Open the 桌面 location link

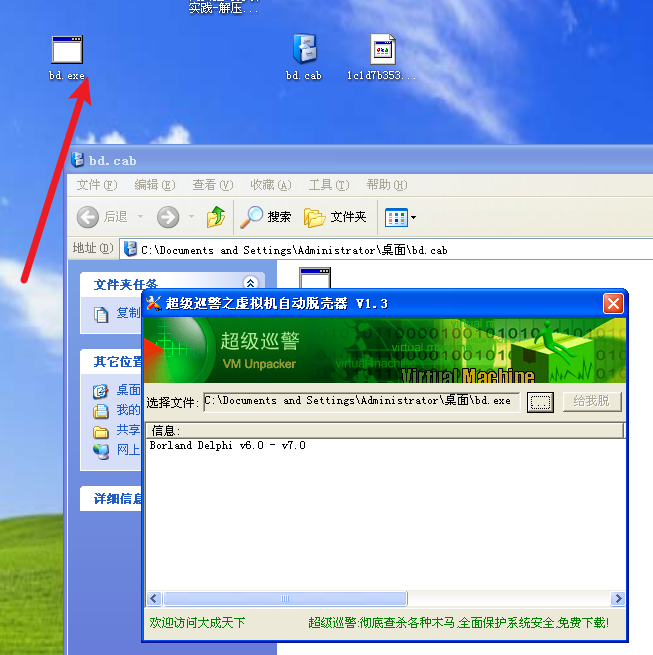[128, 390]
